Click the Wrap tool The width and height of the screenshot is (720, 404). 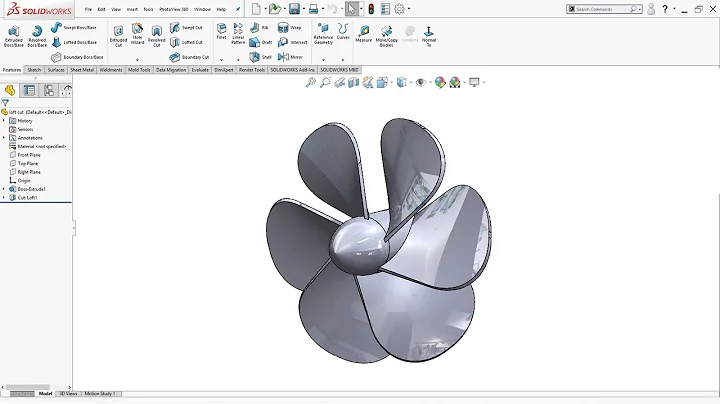[x=289, y=28]
